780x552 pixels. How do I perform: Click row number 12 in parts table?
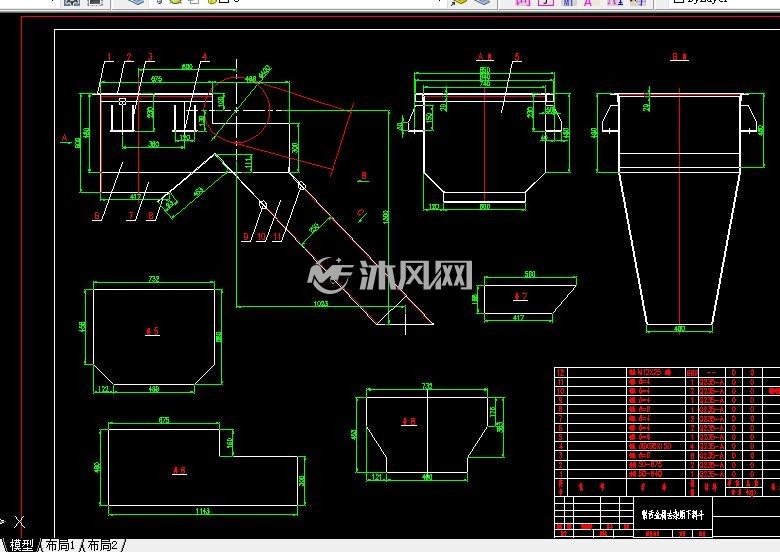point(561,372)
